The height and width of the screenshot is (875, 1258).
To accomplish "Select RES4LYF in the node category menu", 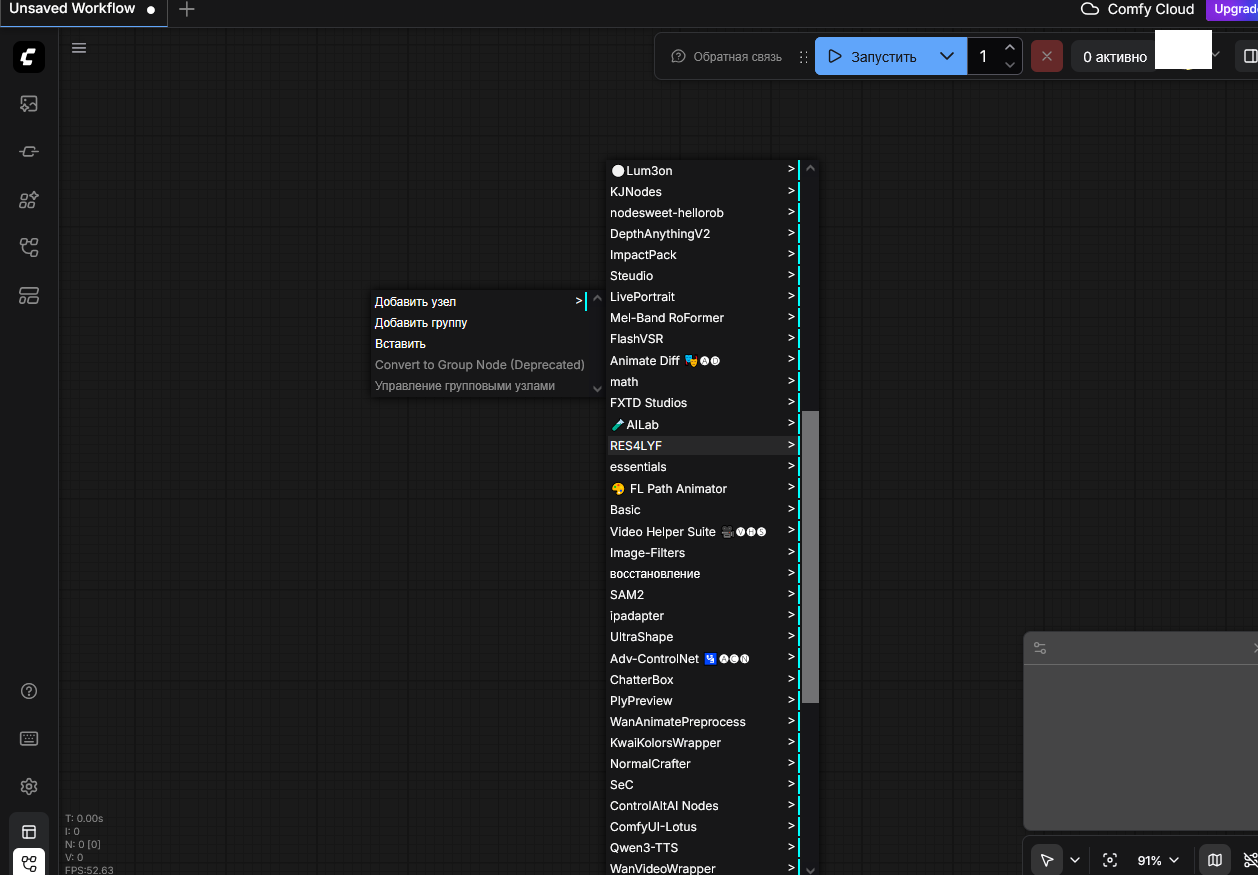I will click(x=636, y=446).
